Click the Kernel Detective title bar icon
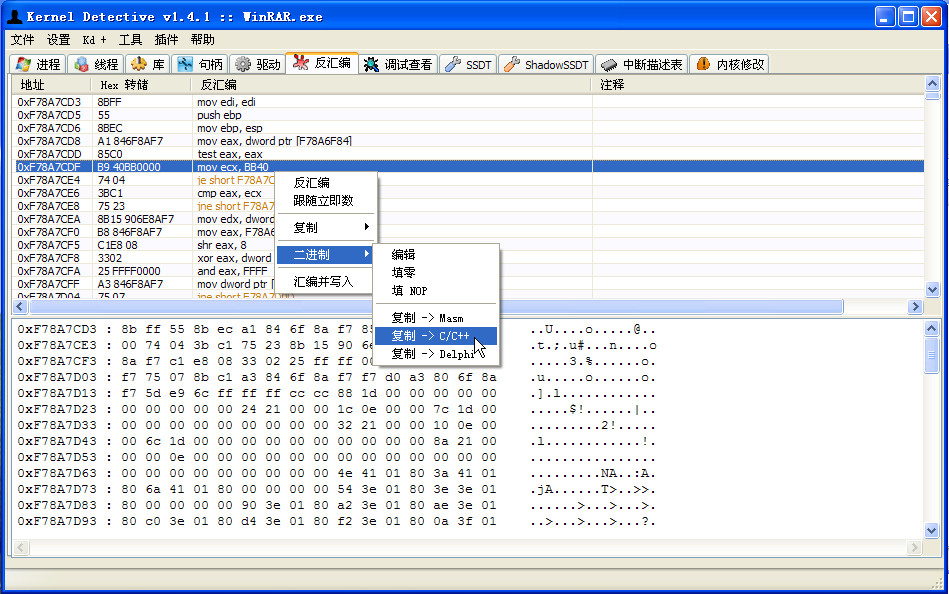 15,16
